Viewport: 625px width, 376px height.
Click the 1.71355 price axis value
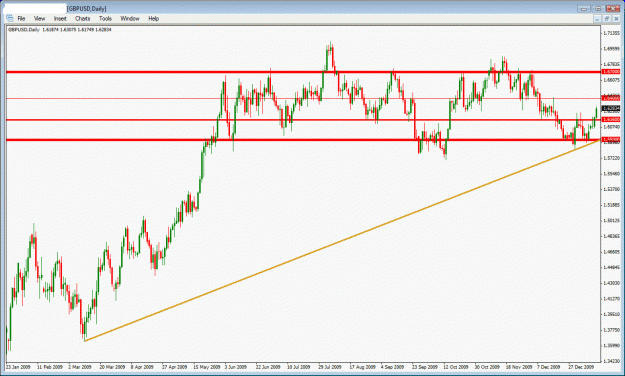click(611, 33)
